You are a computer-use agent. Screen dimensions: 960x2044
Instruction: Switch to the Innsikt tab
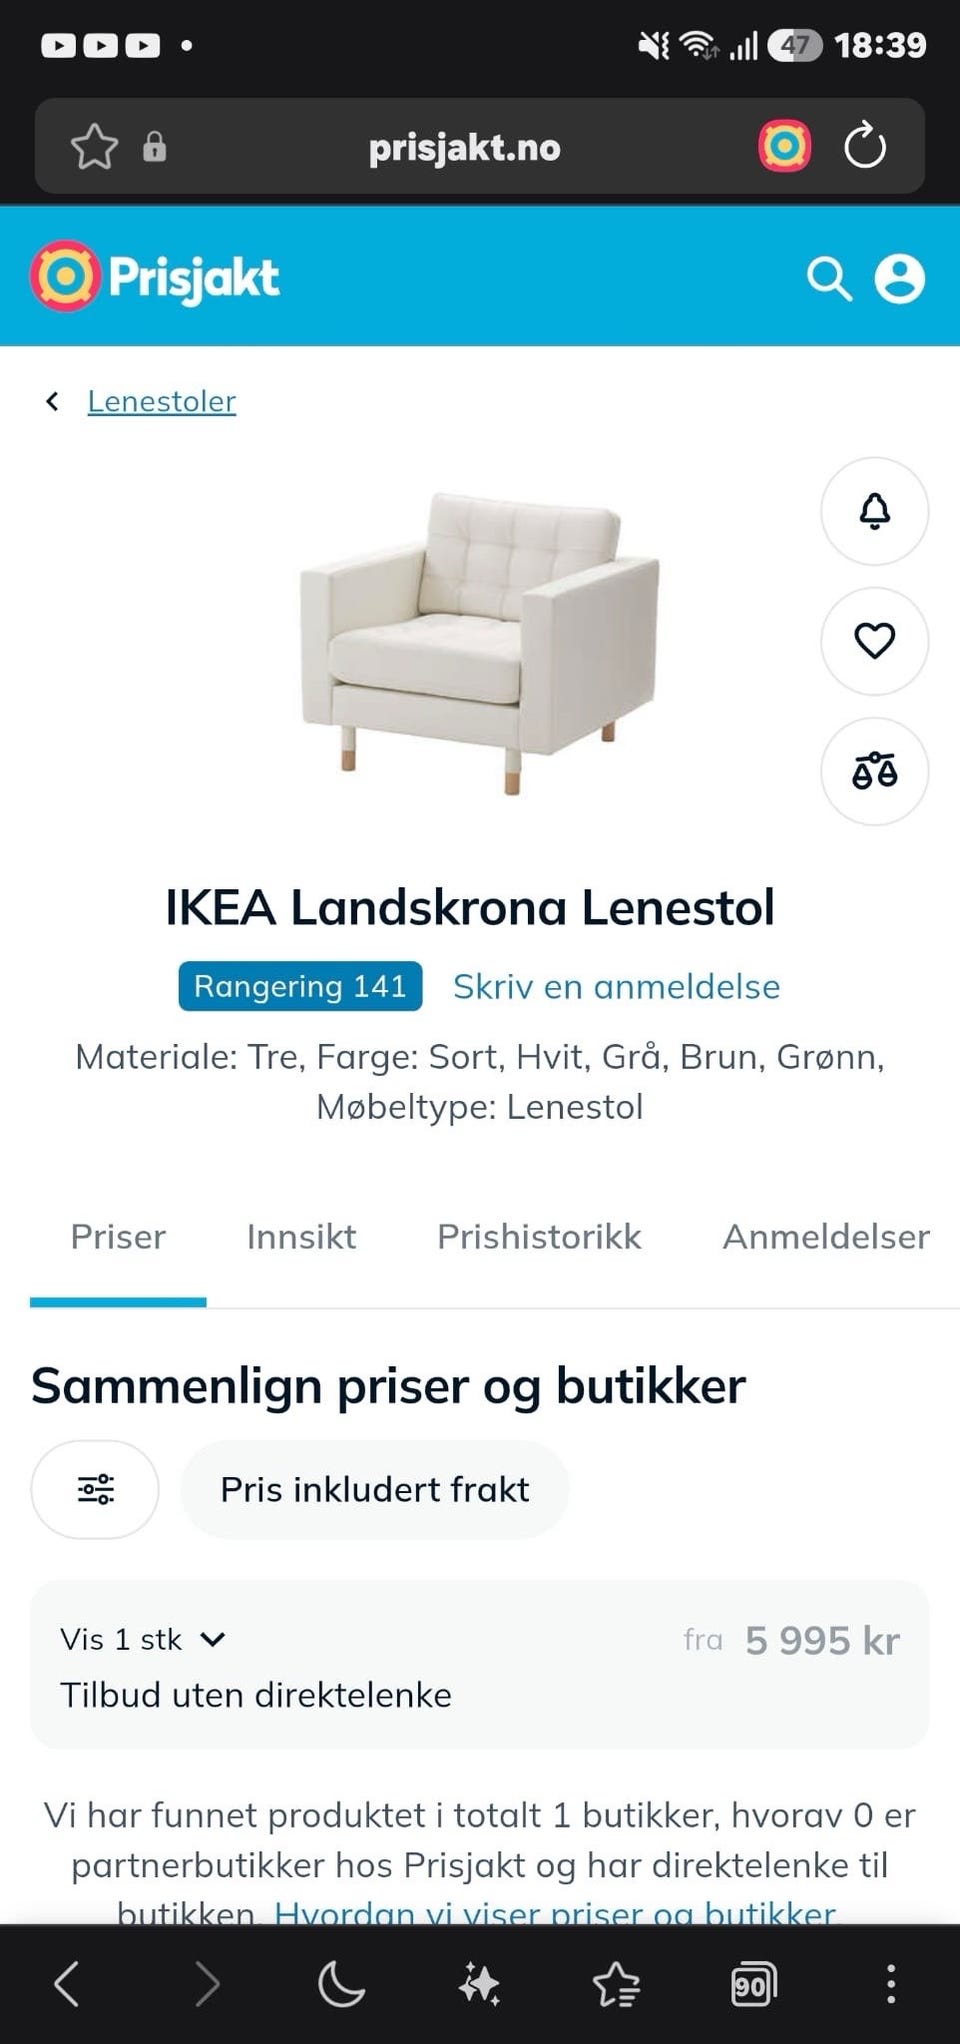point(301,1237)
